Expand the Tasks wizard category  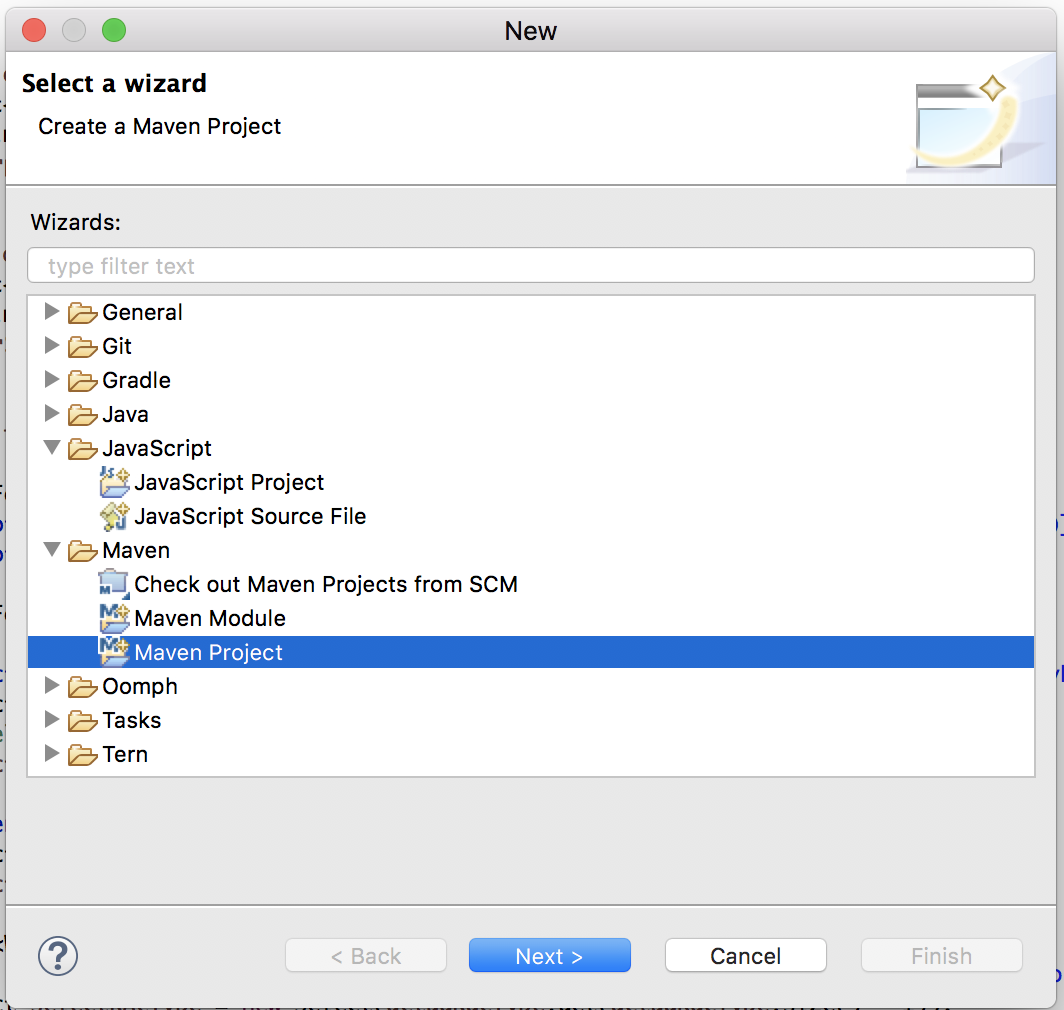[52, 720]
